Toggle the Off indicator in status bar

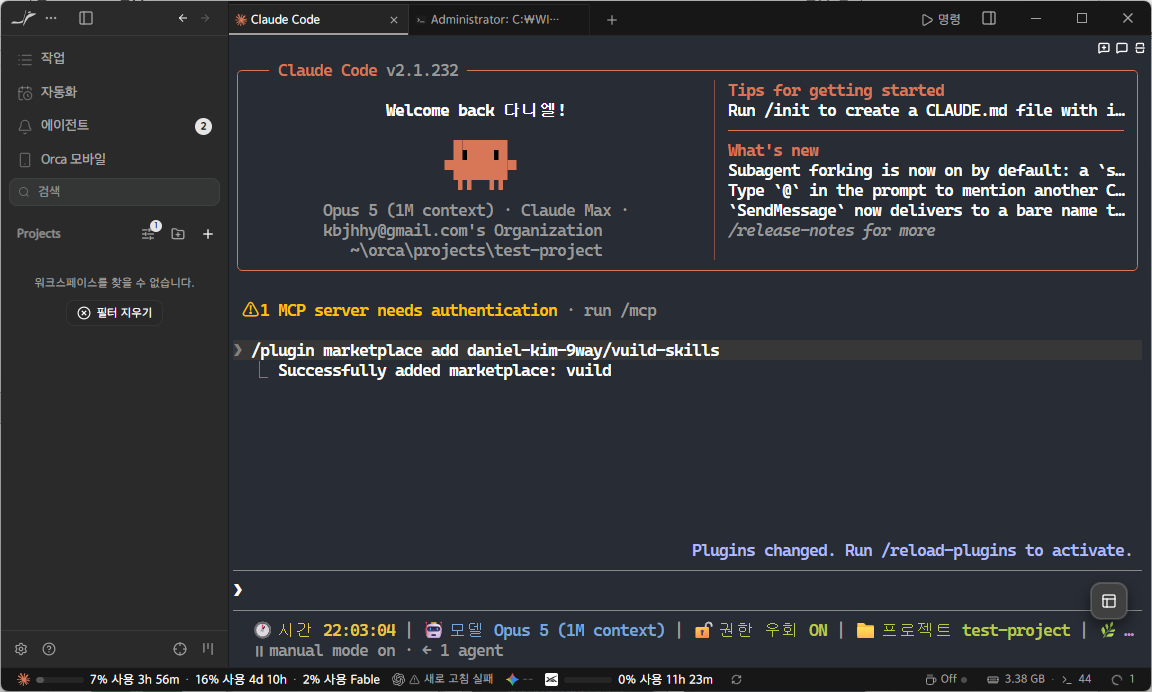pos(946,680)
